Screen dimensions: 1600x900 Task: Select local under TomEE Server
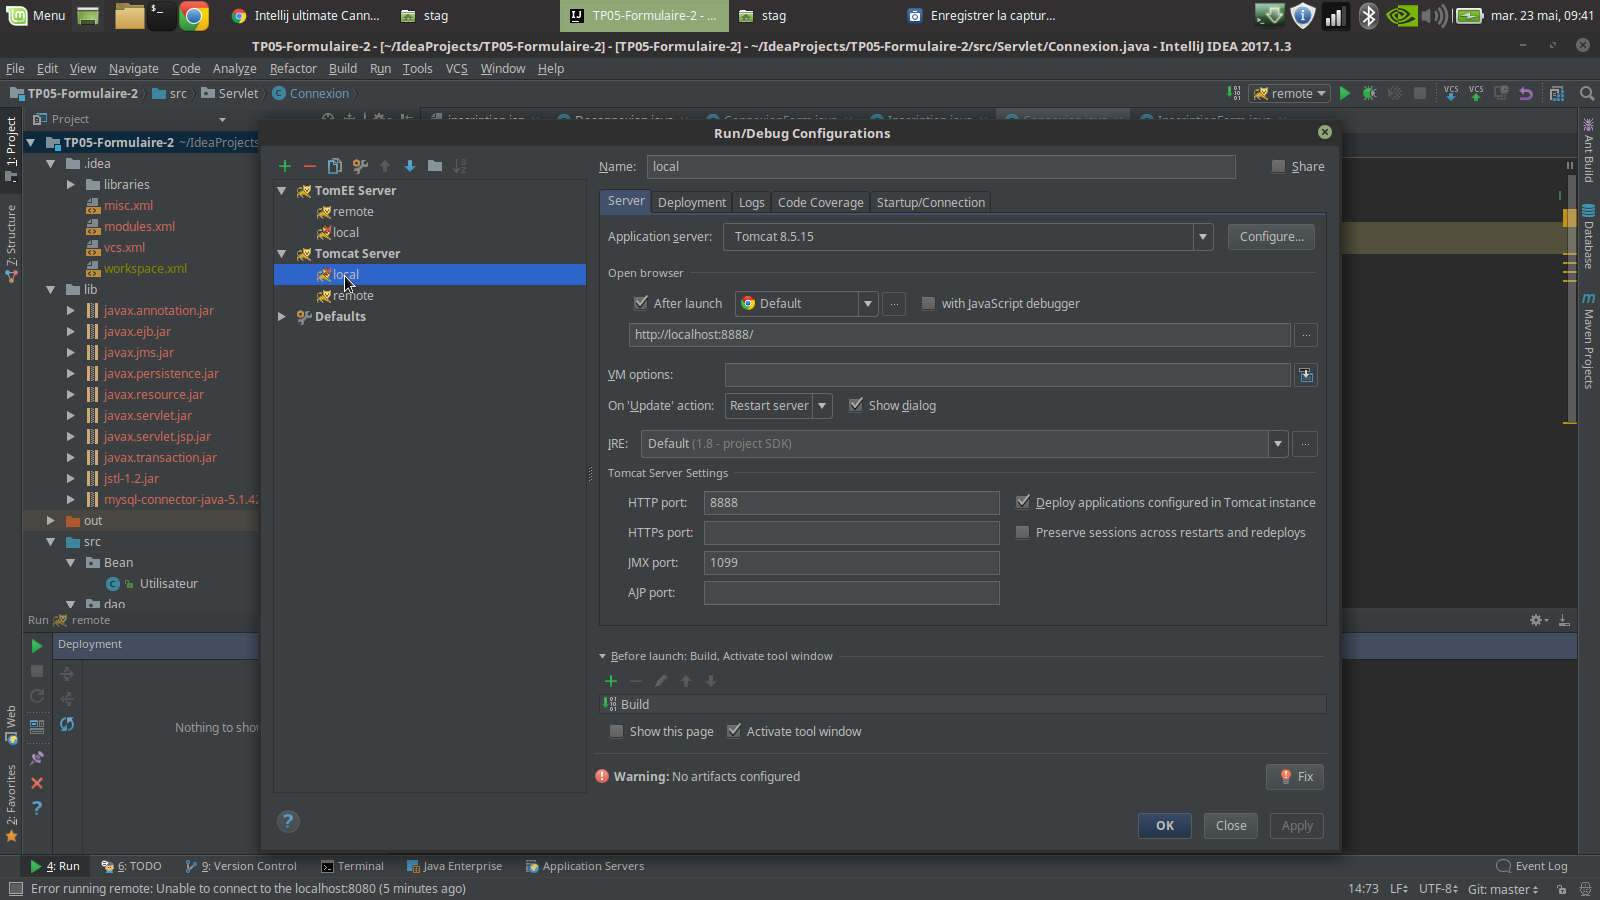pyautogui.click(x=346, y=233)
